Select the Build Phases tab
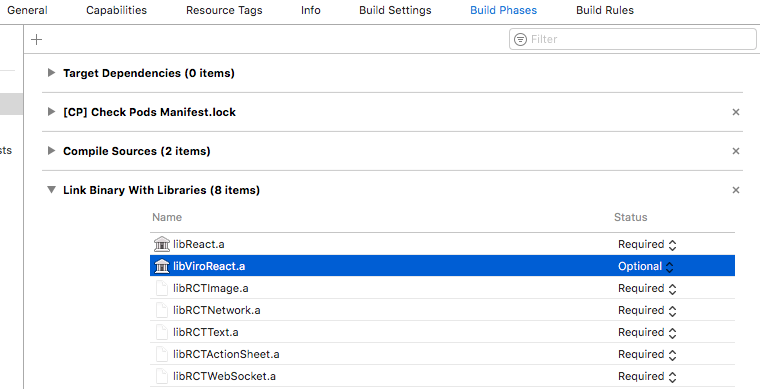The image size is (760, 389). click(x=504, y=10)
